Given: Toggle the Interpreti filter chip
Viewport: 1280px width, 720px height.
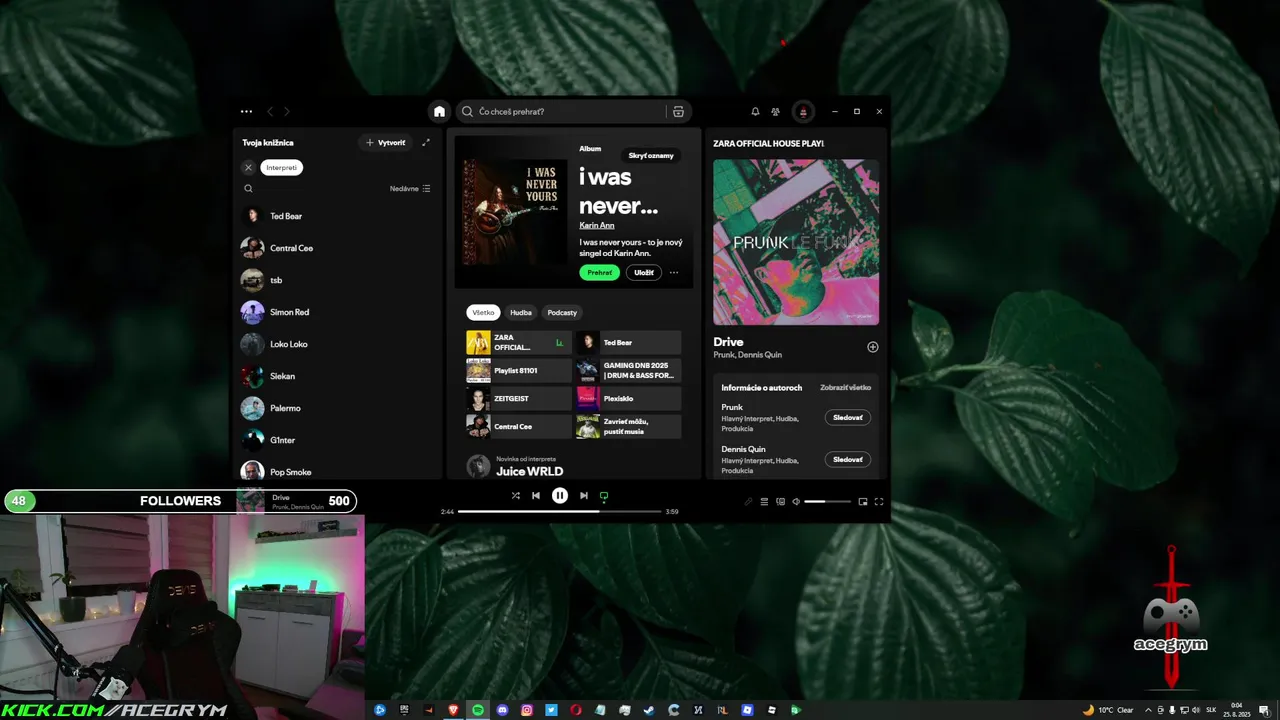Looking at the screenshot, I should (x=281, y=168).
